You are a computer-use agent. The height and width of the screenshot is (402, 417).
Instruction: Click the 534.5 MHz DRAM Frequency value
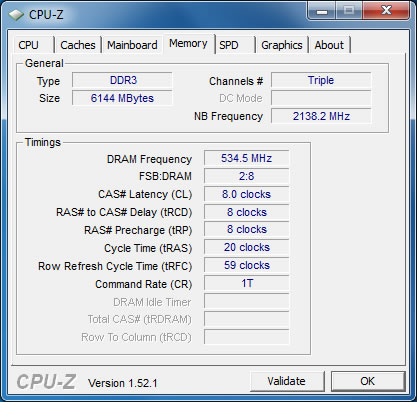pos(247,158)
